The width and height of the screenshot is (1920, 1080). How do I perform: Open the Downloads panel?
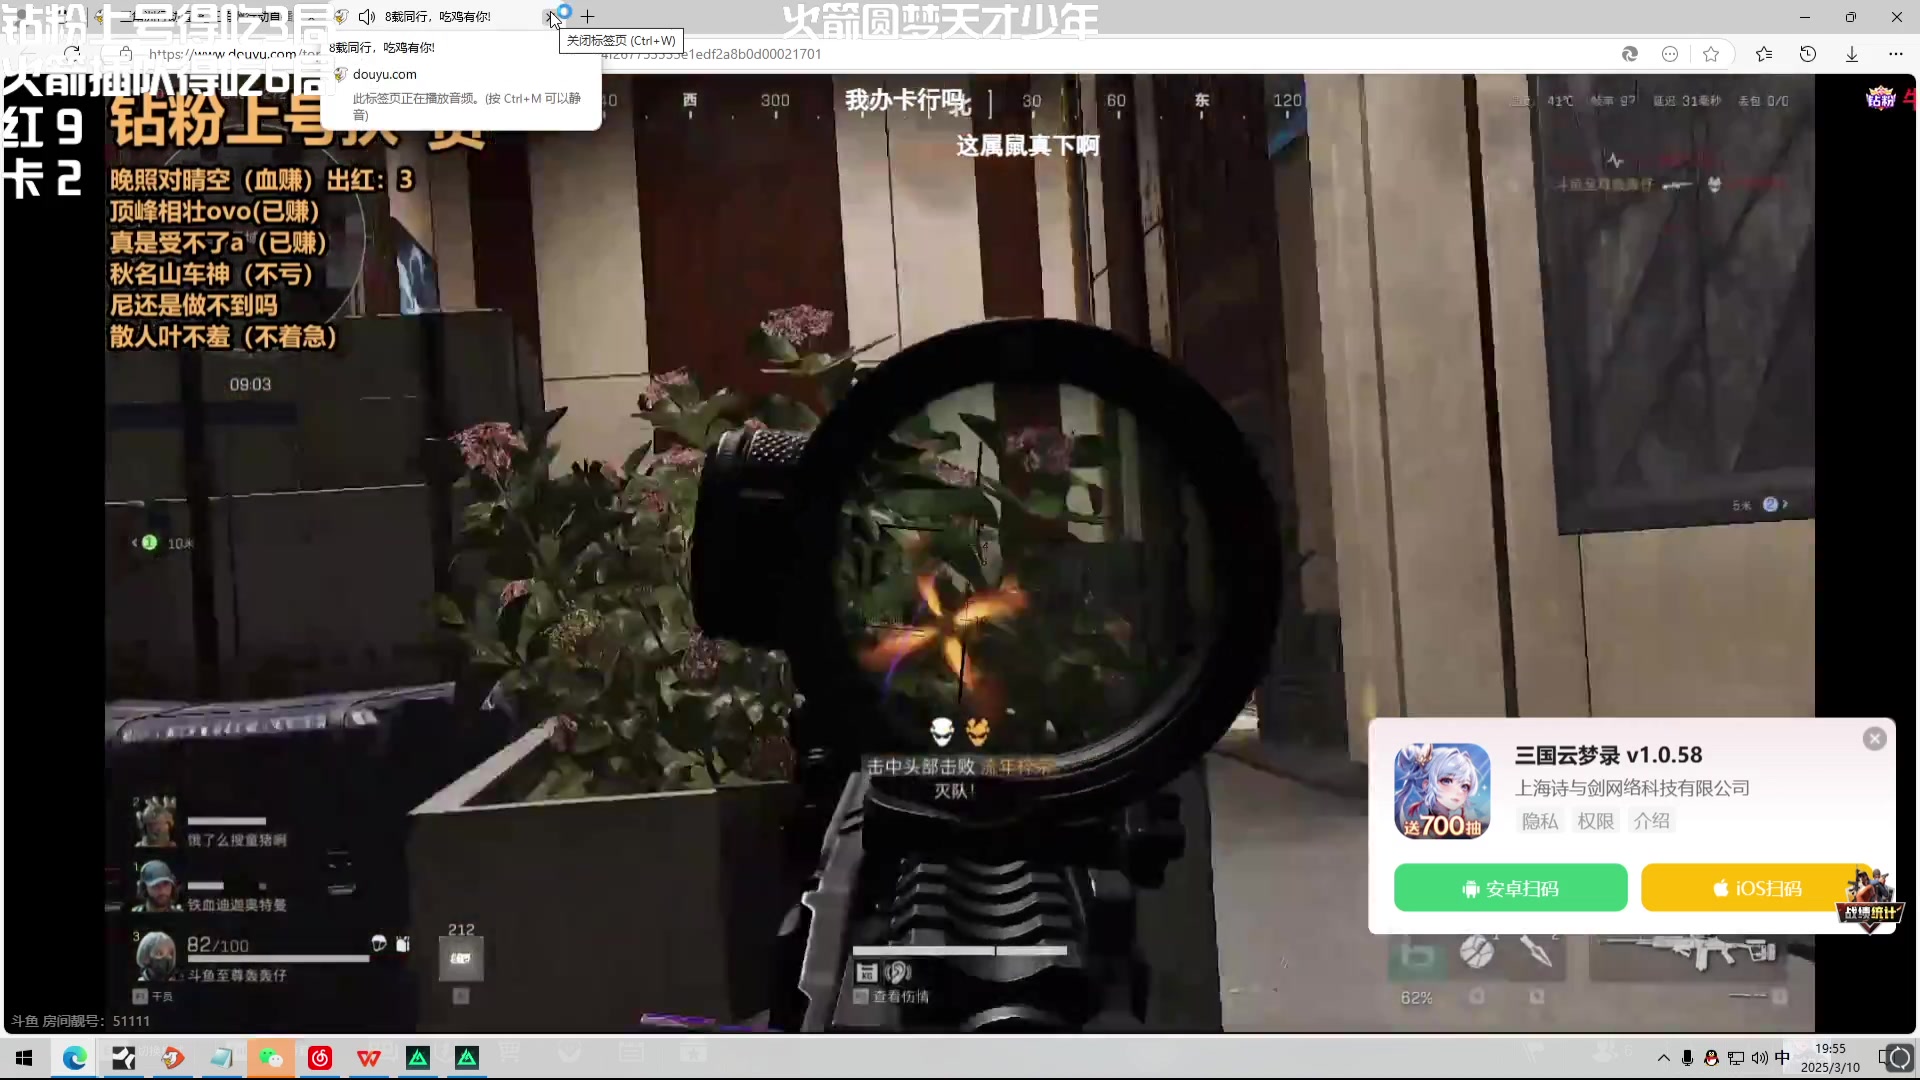(1852, 54)
